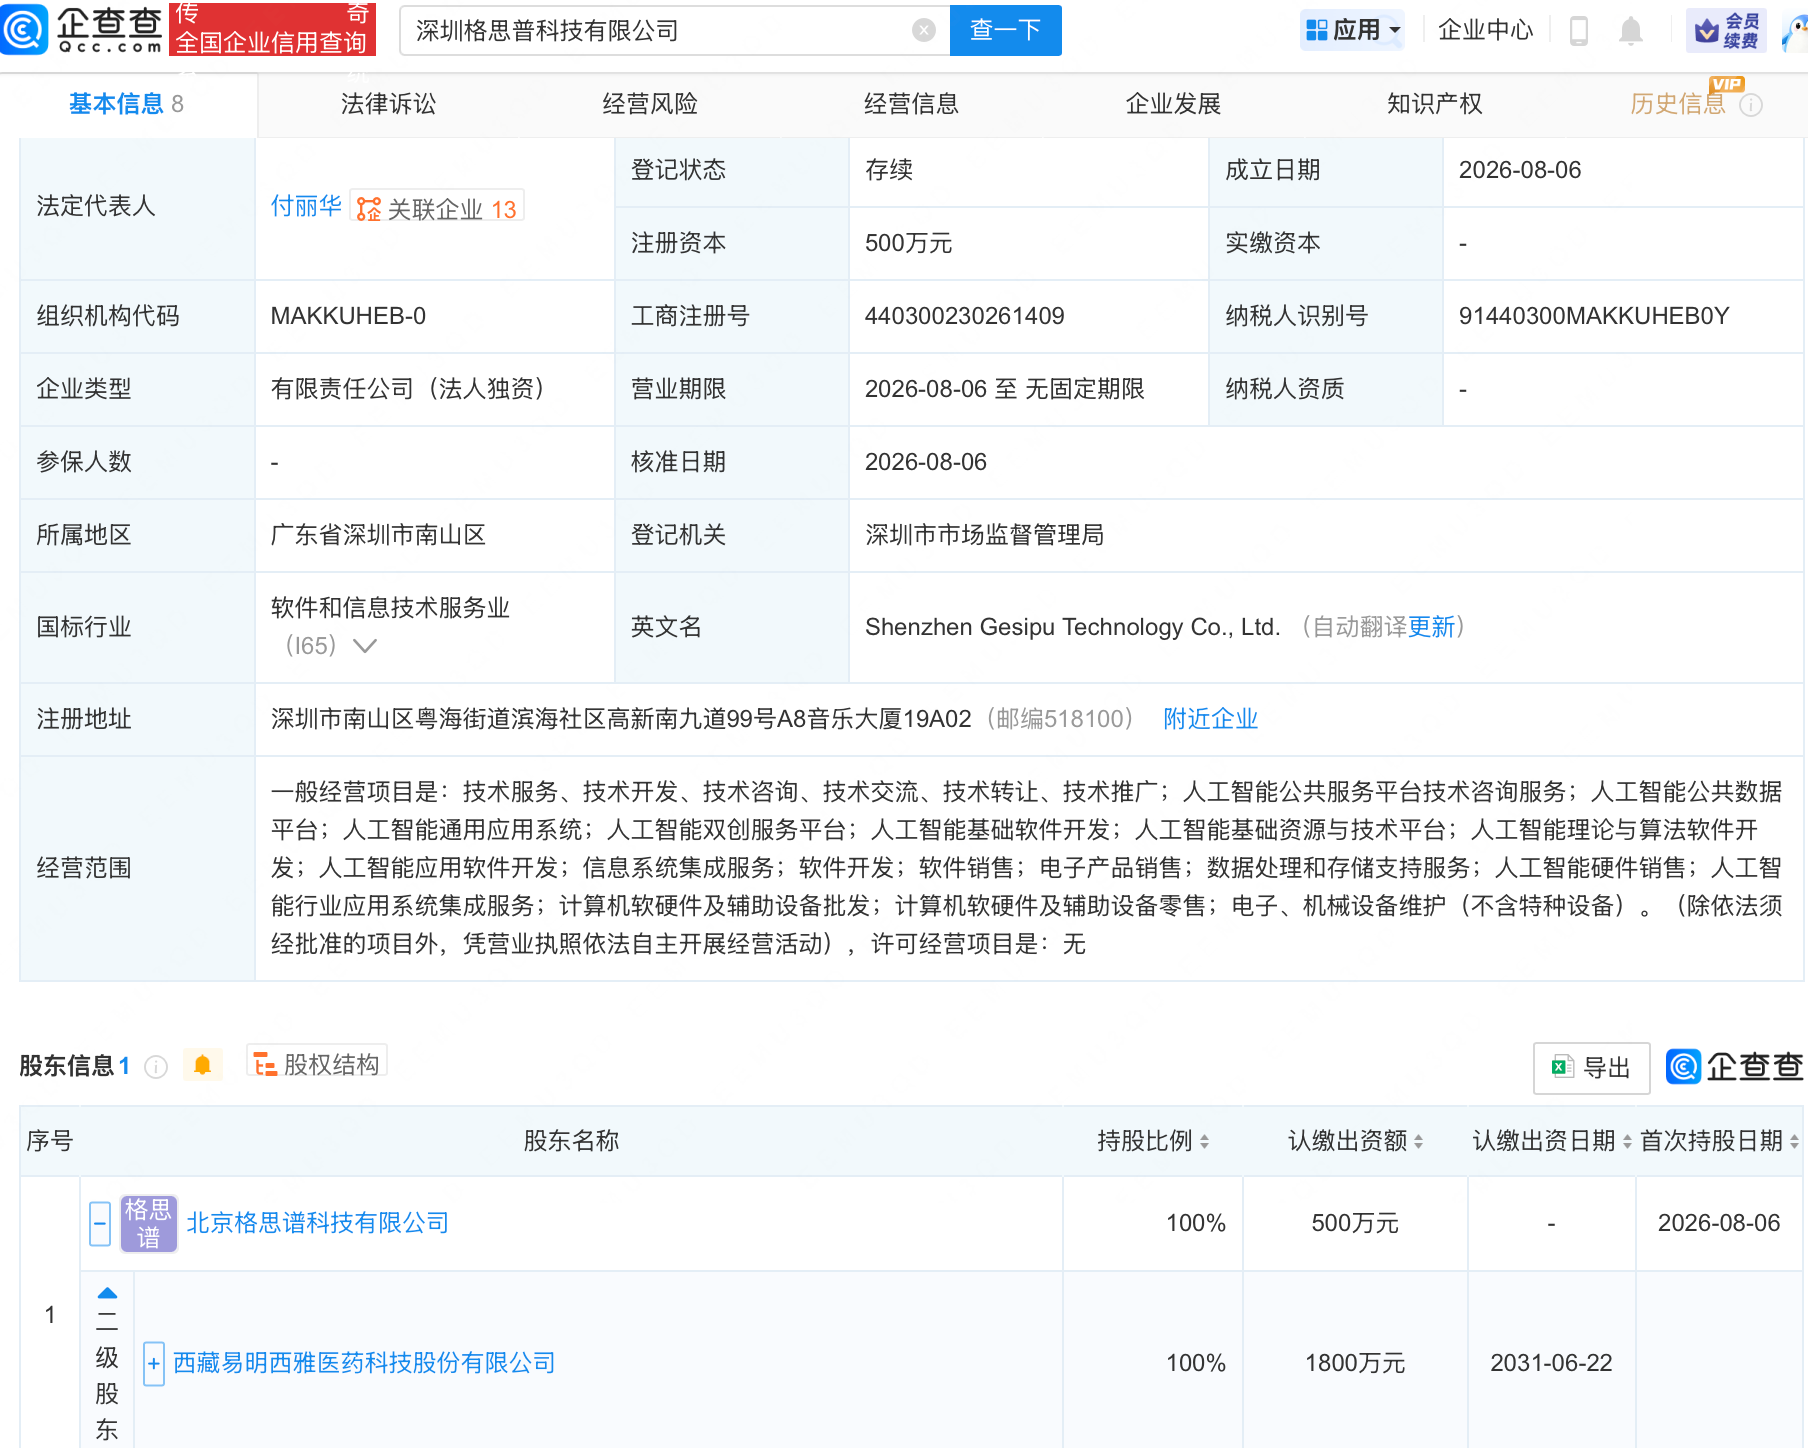Viewport: 1808px width, 1448px height.
Task: Click 更新 next to the English name
Action: (1431, 627)
